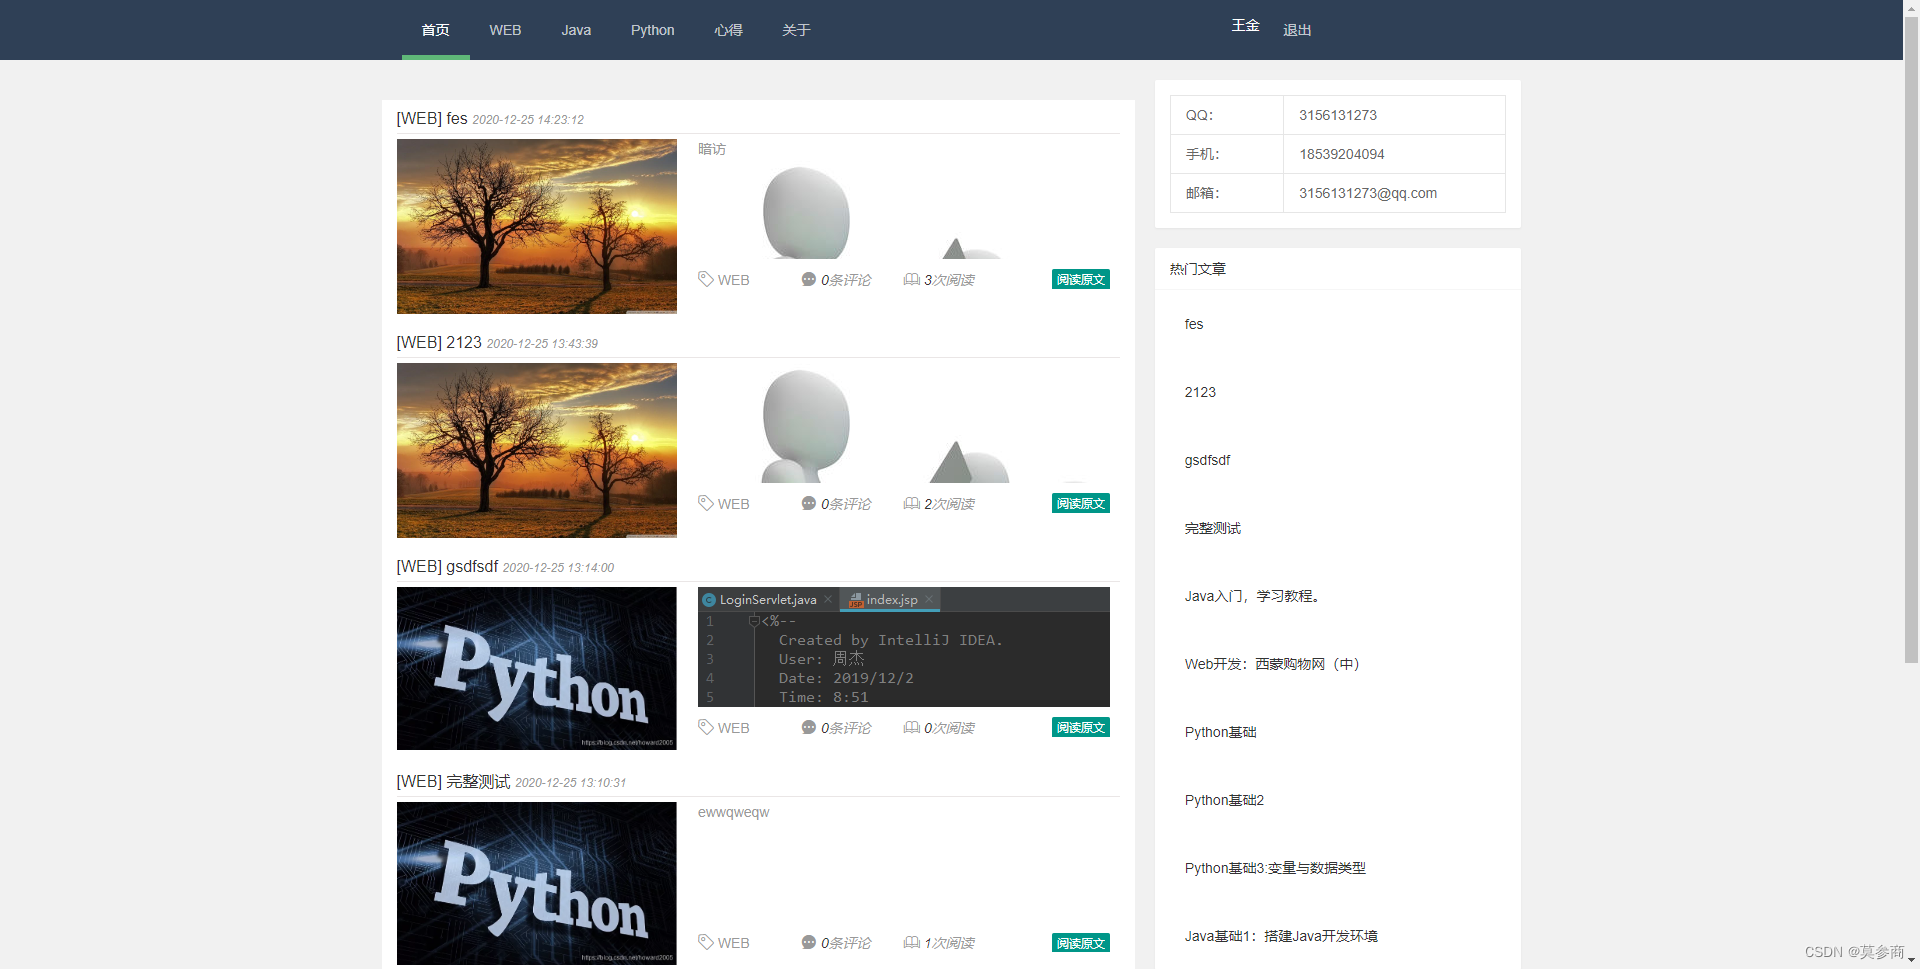Screen dimensions: 1920x969
Task: Open the [WEB] 2123 post title
Action: pyautogui.click(x=439, y=342)
